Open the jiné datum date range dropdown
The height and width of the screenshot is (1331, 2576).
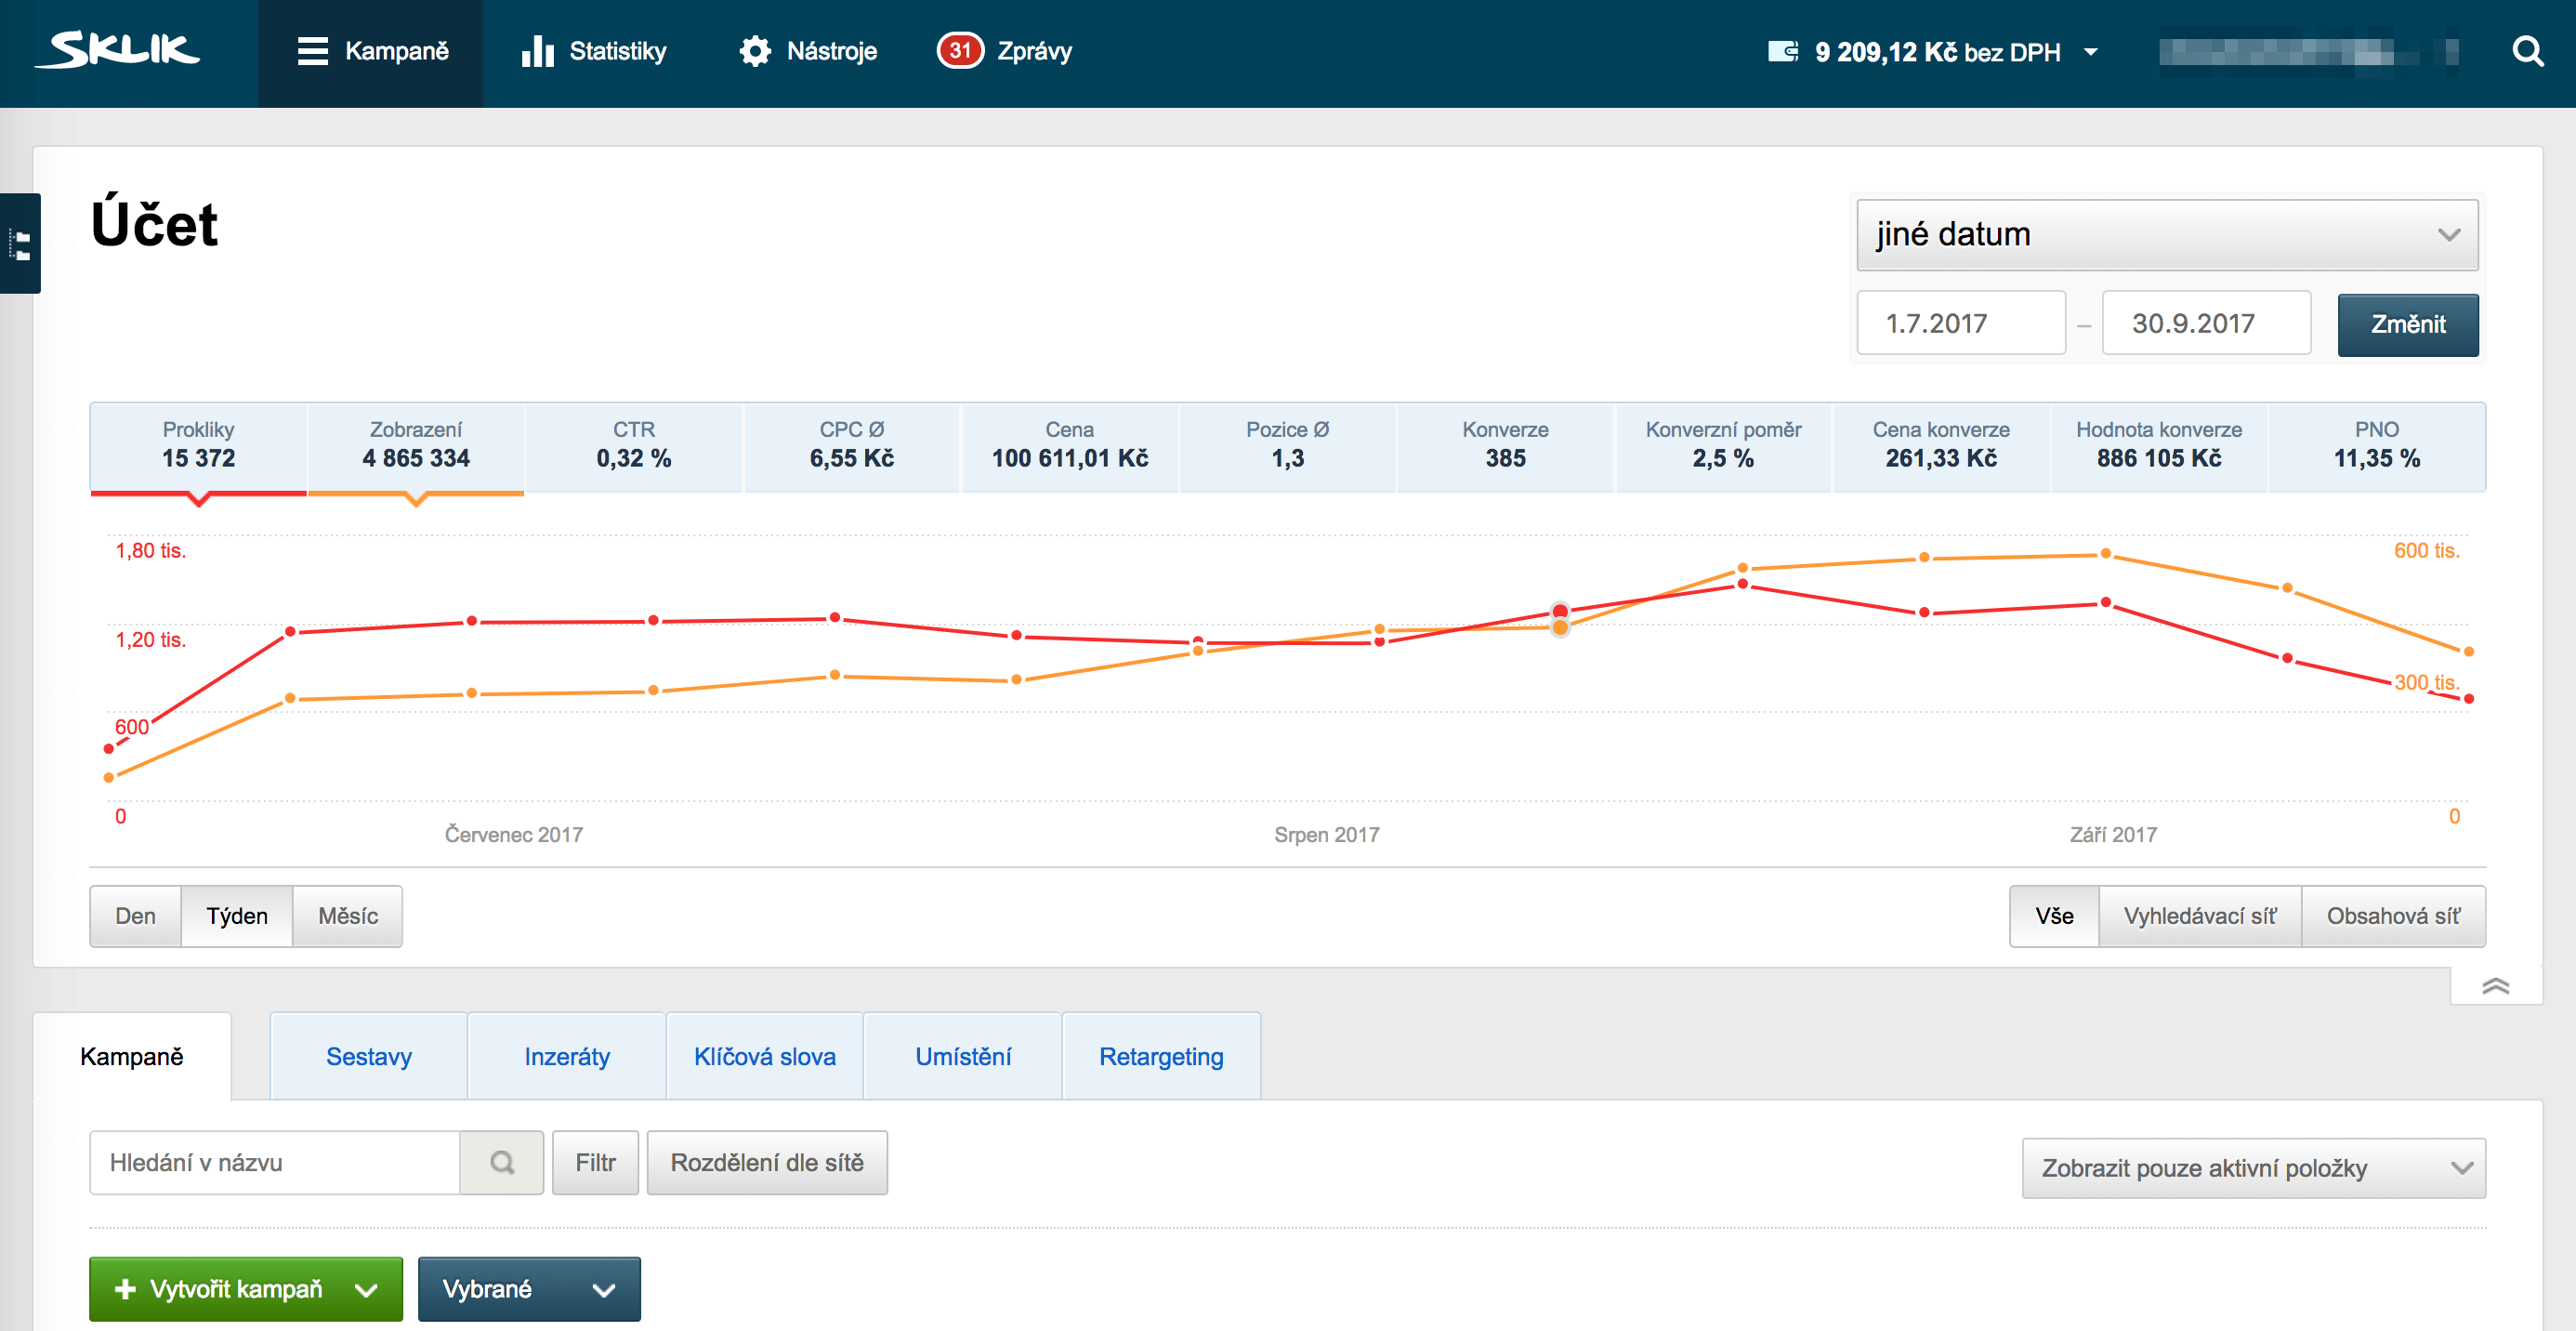[2166, 235]
